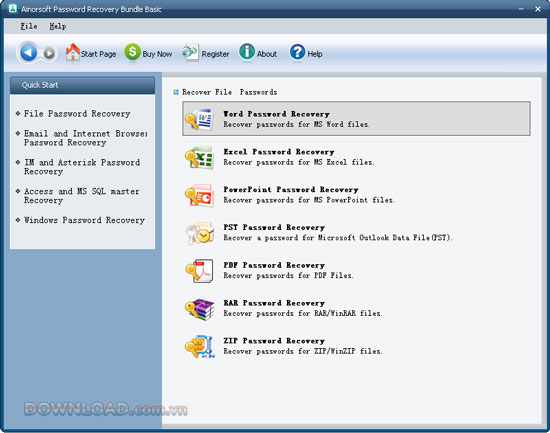Click the ZIP Password Recovery icon
The image size is (550, 433).
(x=199, y=346)
